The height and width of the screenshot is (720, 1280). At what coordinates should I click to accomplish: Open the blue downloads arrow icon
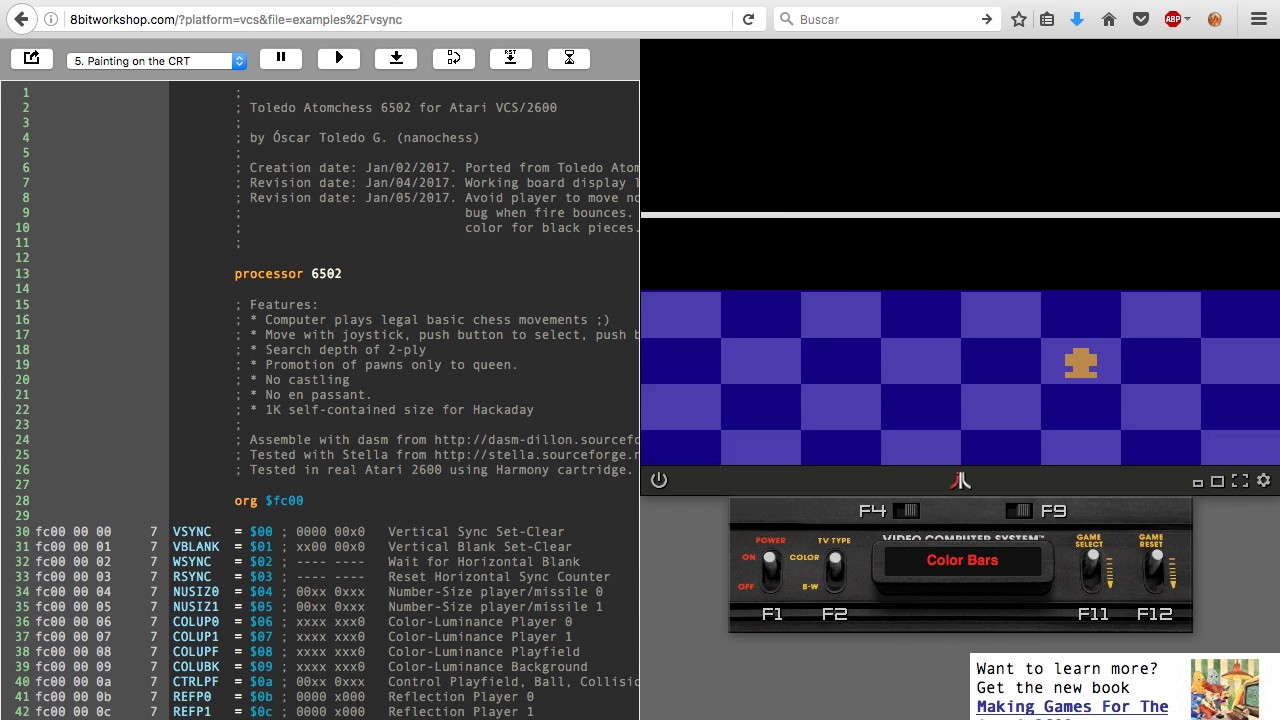tap(1077, 19)
